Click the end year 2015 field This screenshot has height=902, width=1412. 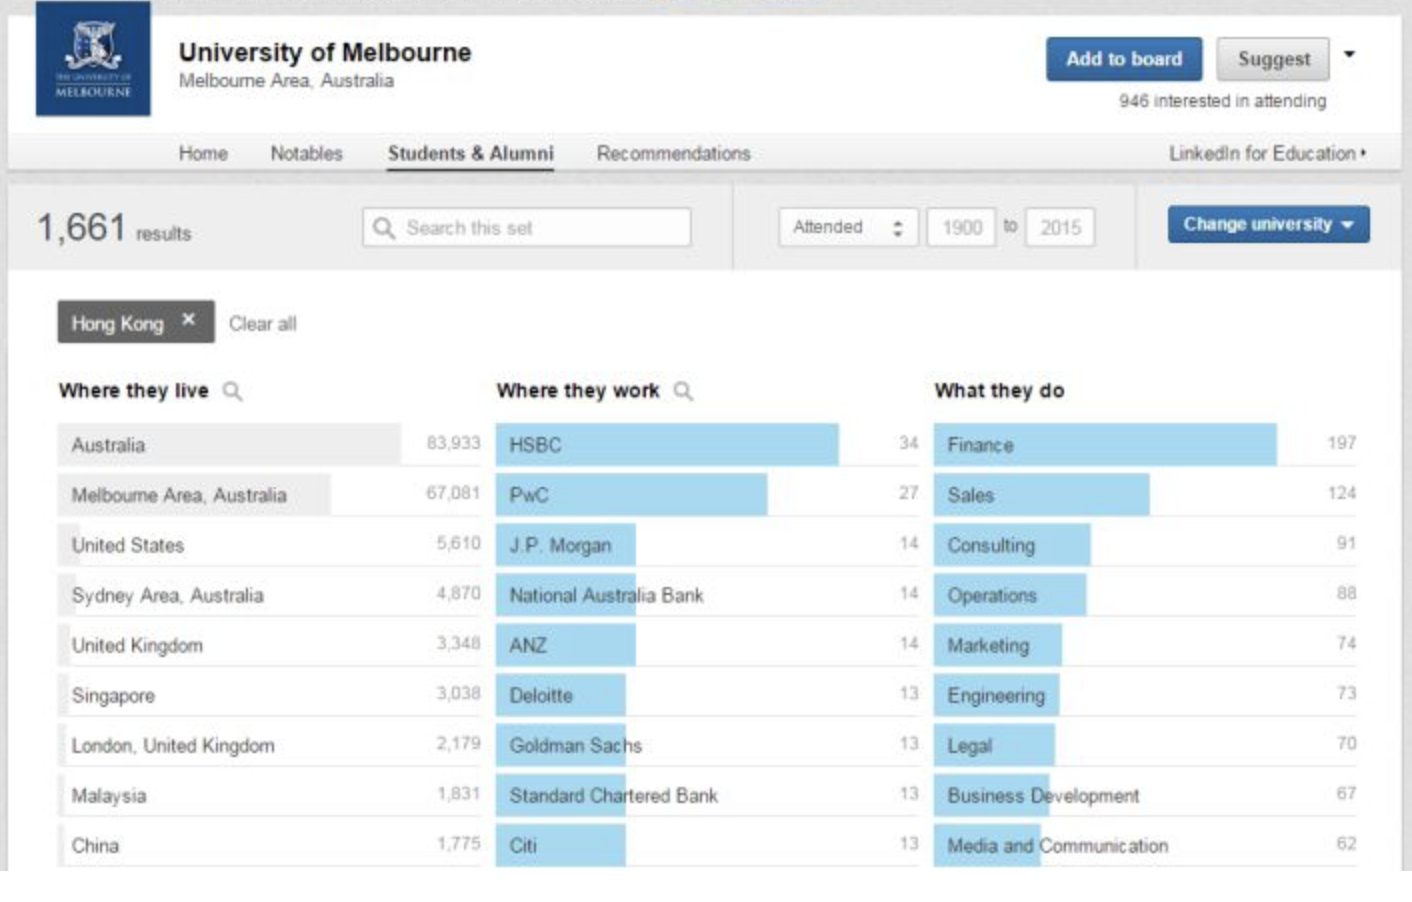tap(1060, 228)
